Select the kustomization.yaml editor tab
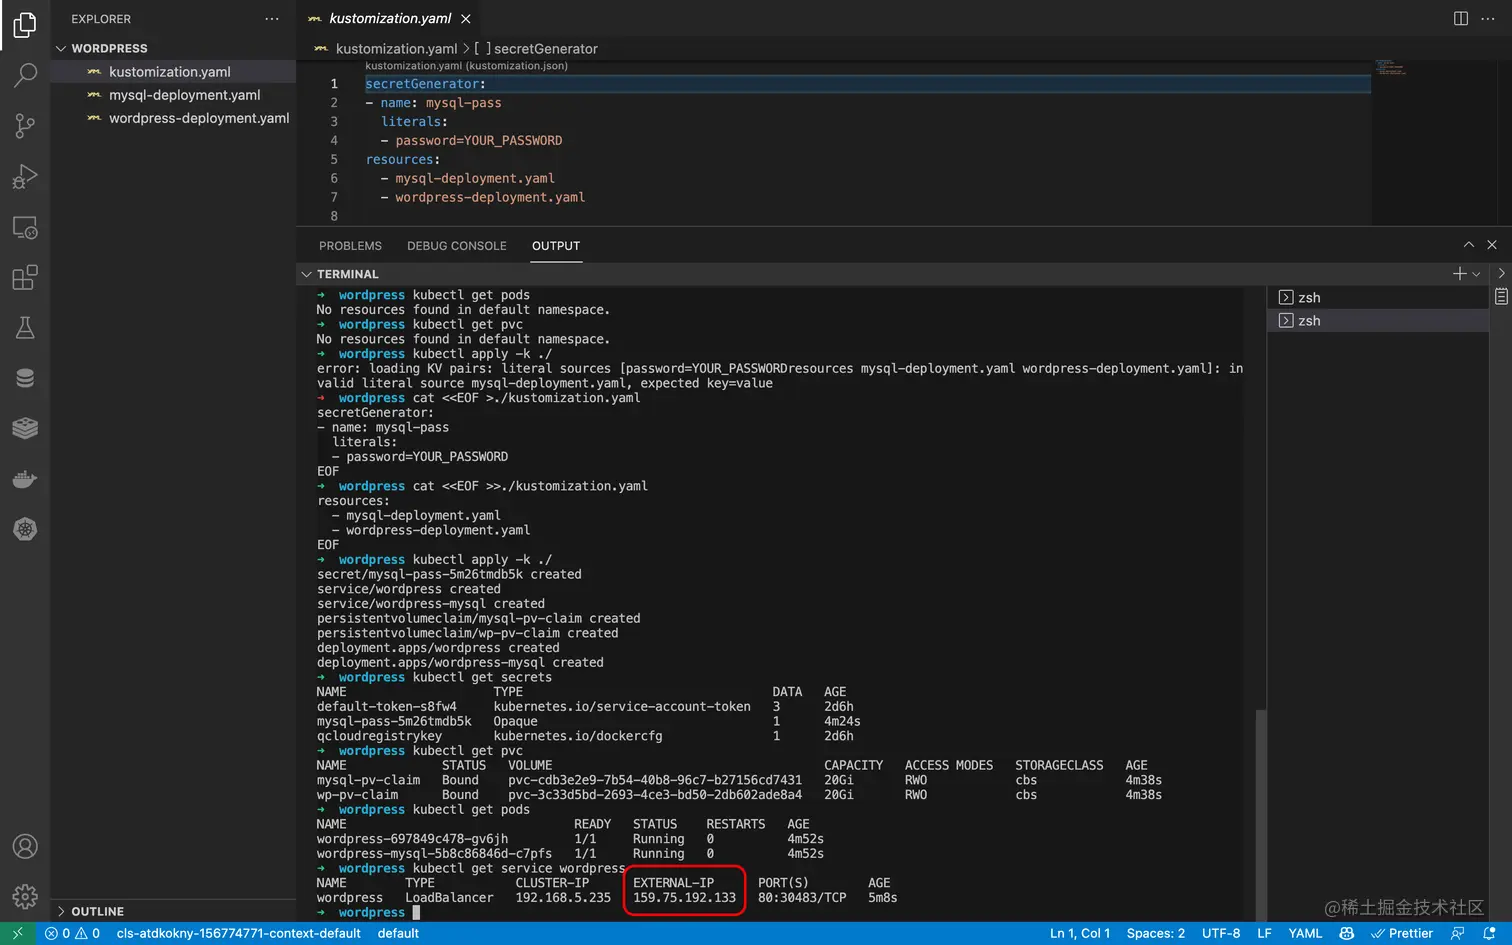The height and width of the screenshot is (945, 1512). click(388, 19)
